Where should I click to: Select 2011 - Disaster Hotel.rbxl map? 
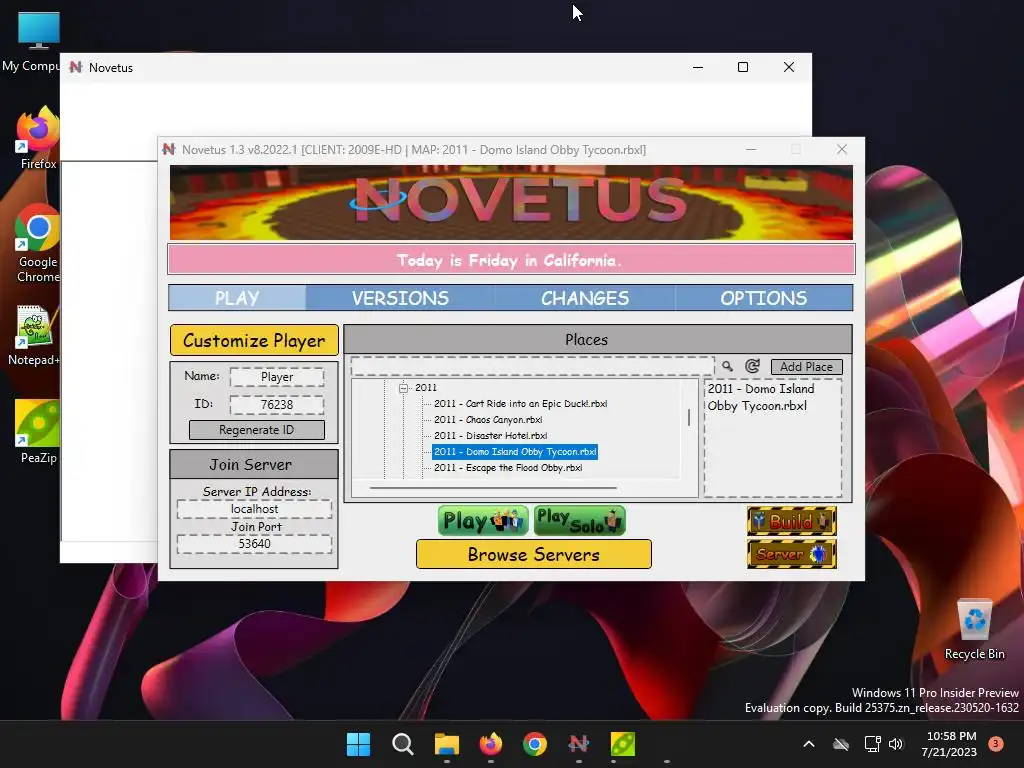[x=490, y=436]
